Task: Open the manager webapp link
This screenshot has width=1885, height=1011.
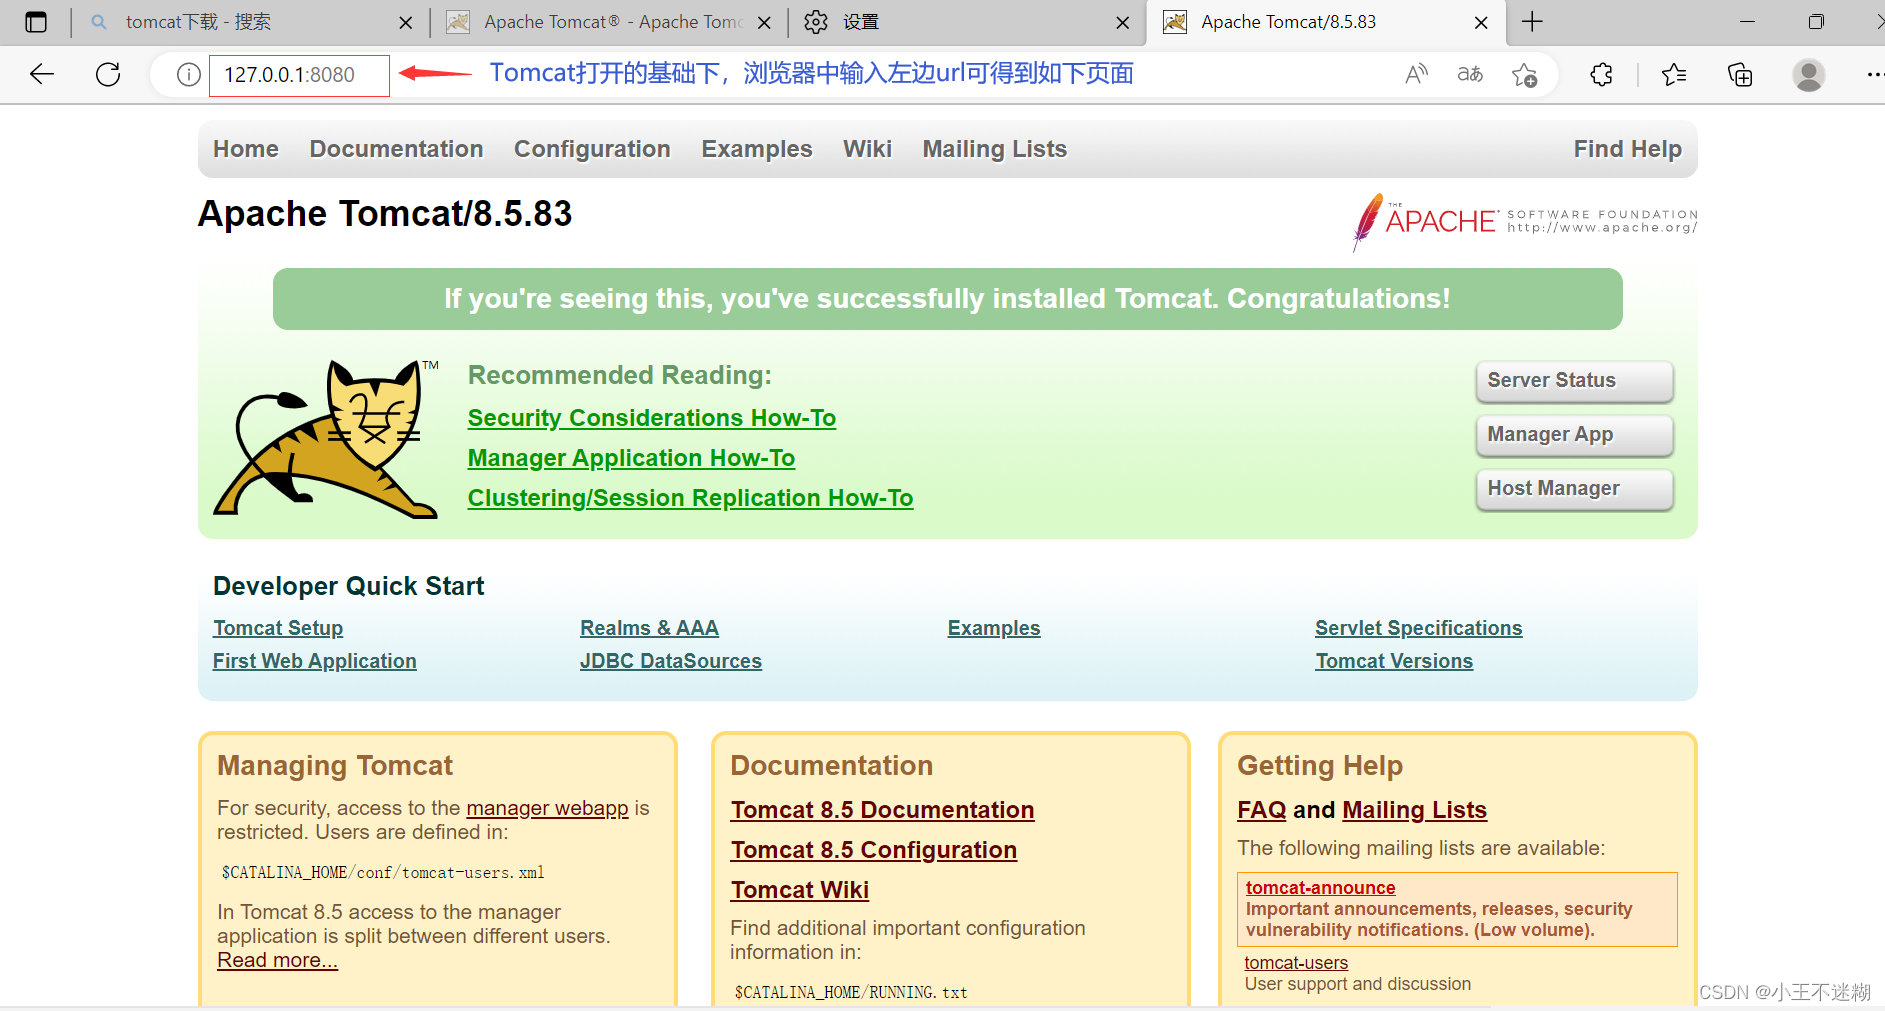Action: tap(547, 808)
